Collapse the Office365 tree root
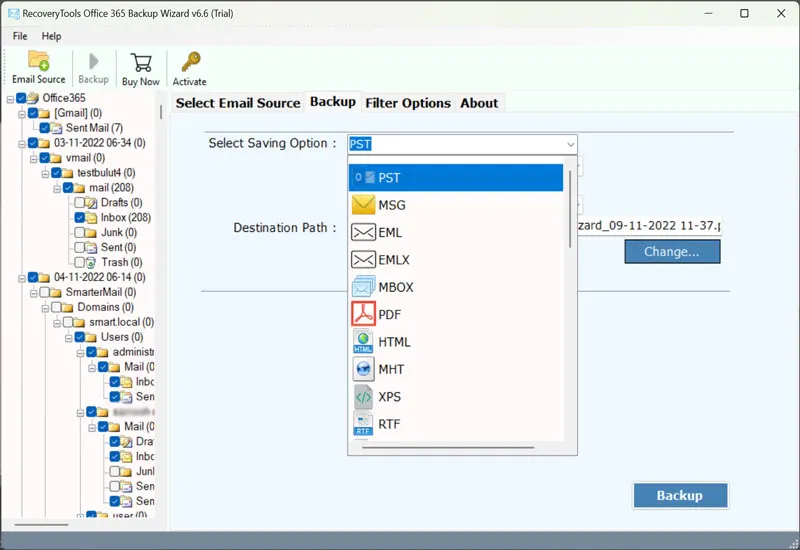The height and width of the screenshot is (550, 800). pyautogui.click(x=9, y=98)
